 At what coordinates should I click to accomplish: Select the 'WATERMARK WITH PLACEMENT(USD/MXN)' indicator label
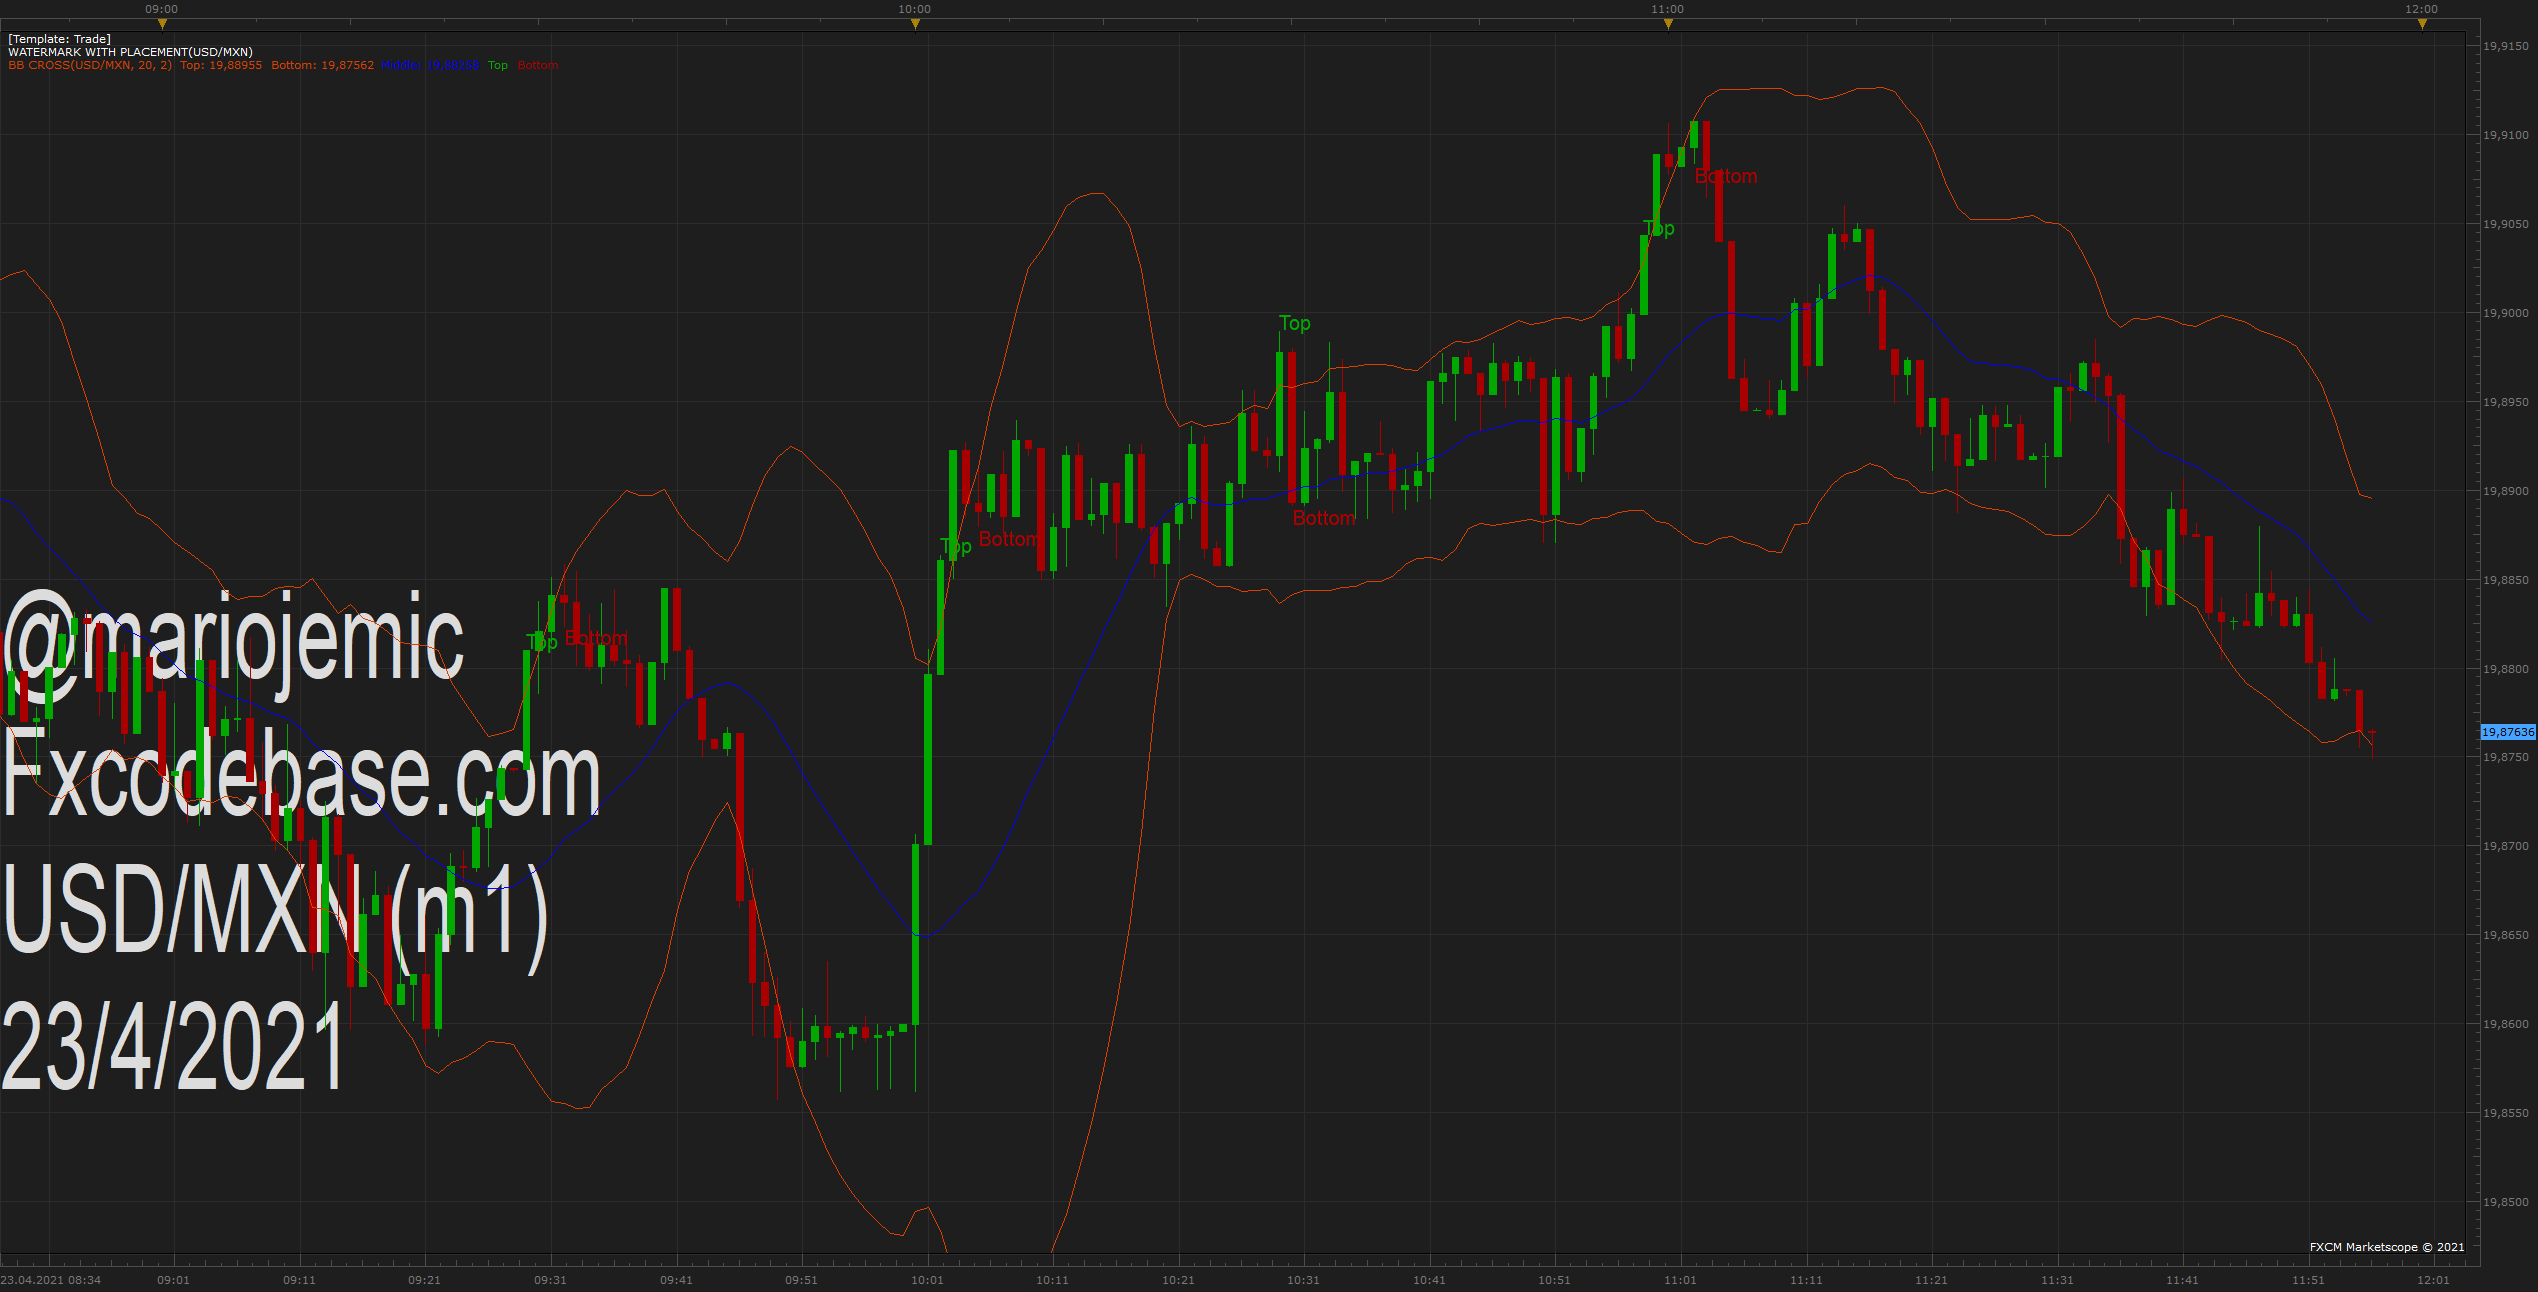130,52
